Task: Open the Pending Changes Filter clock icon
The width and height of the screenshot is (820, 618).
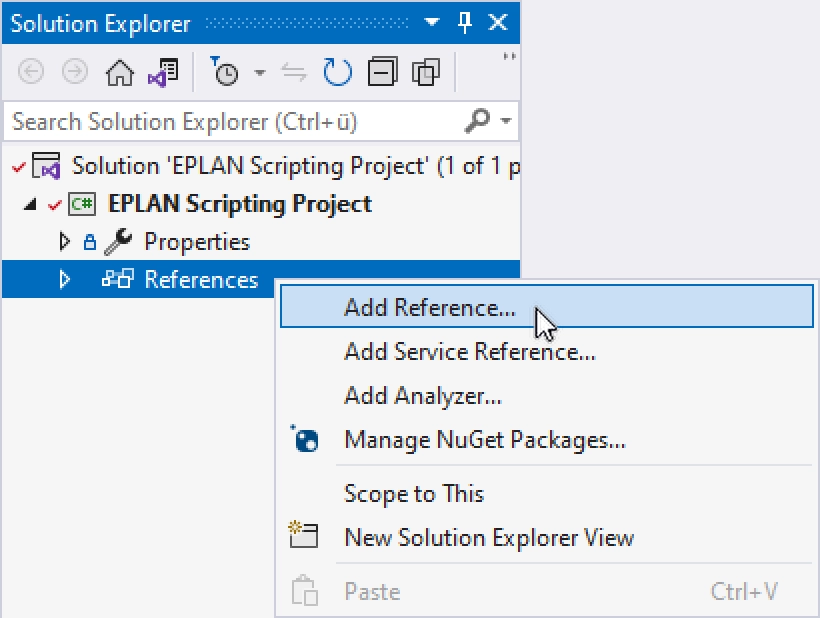Action: tap(225, 71)
